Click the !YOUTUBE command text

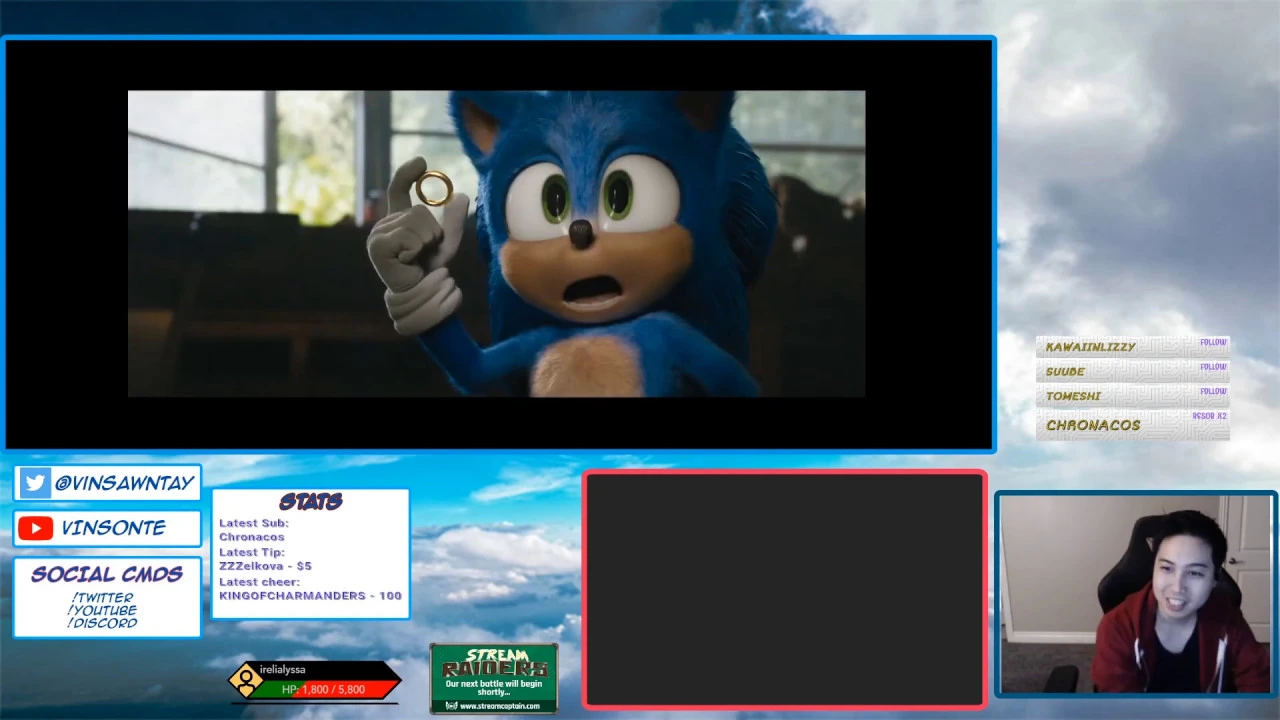(102, 610)
